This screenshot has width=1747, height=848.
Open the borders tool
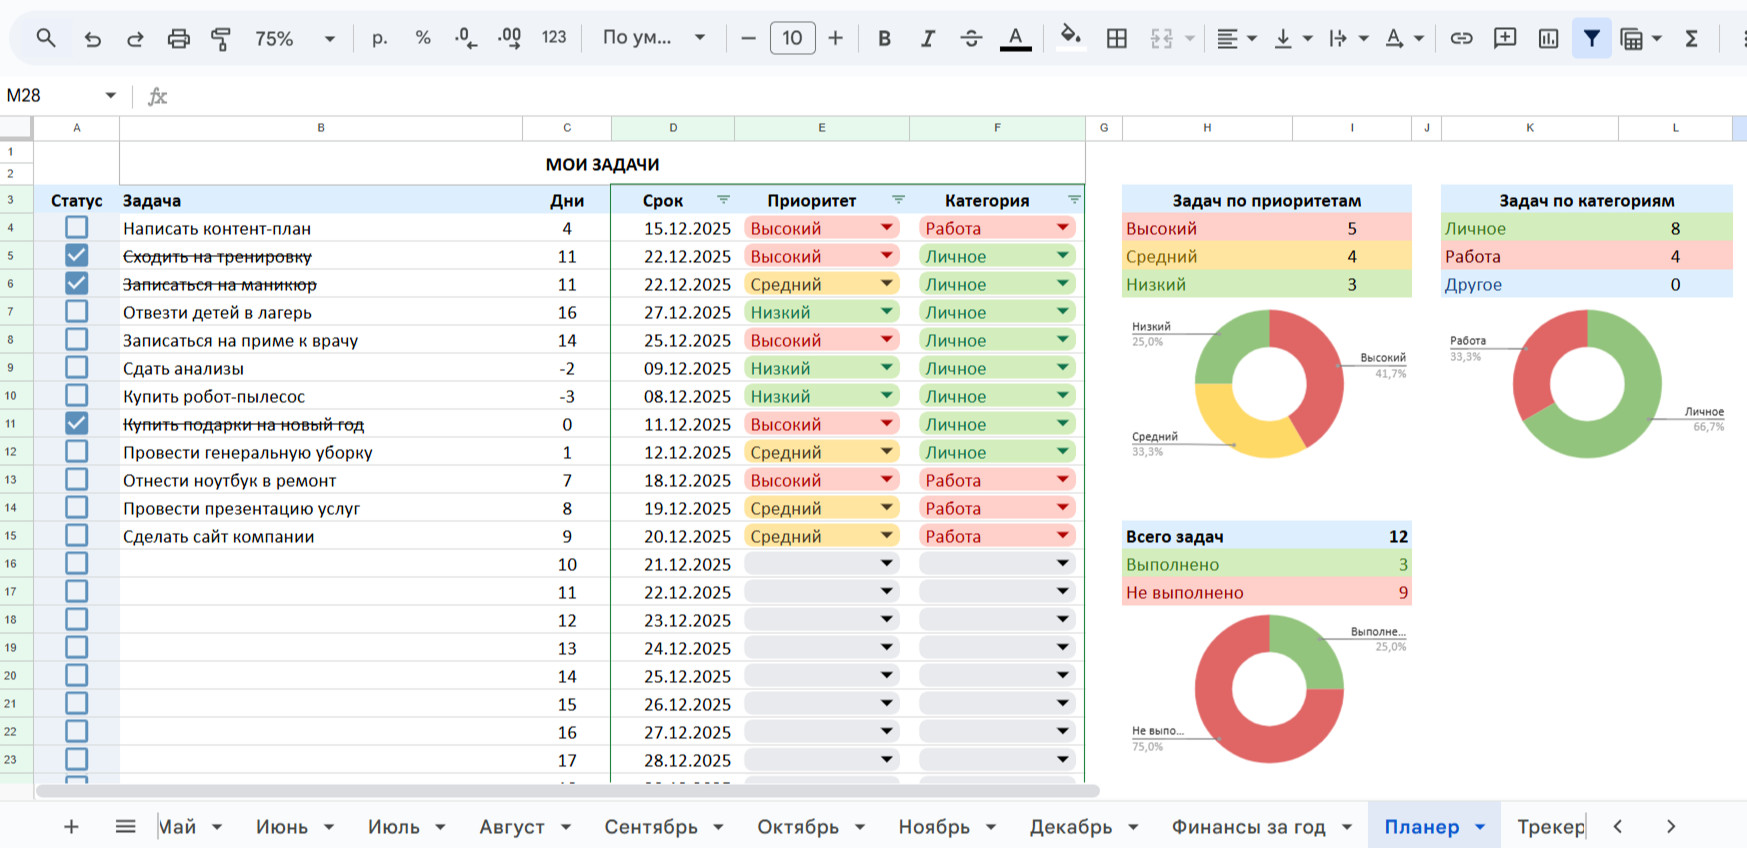click(x=1117, y=39)
